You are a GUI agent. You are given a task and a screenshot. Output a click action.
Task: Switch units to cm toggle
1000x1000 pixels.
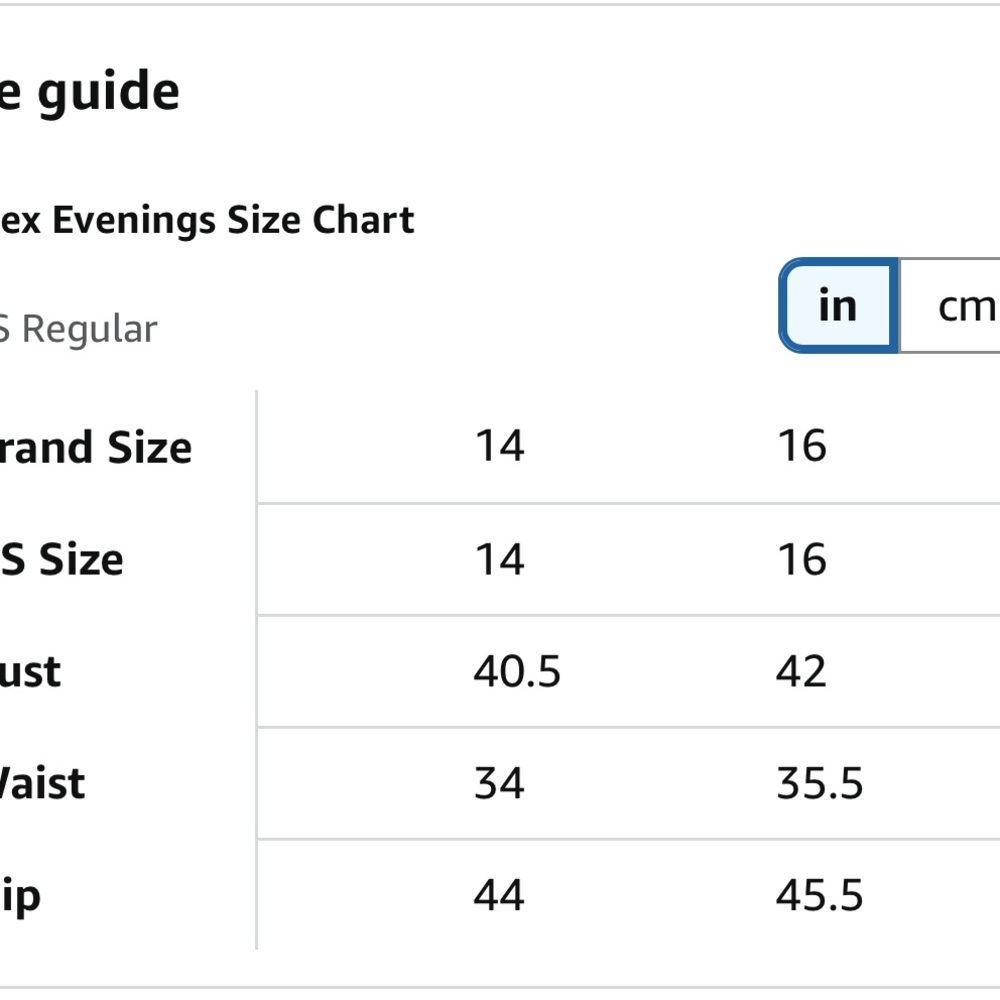[950, 305]
